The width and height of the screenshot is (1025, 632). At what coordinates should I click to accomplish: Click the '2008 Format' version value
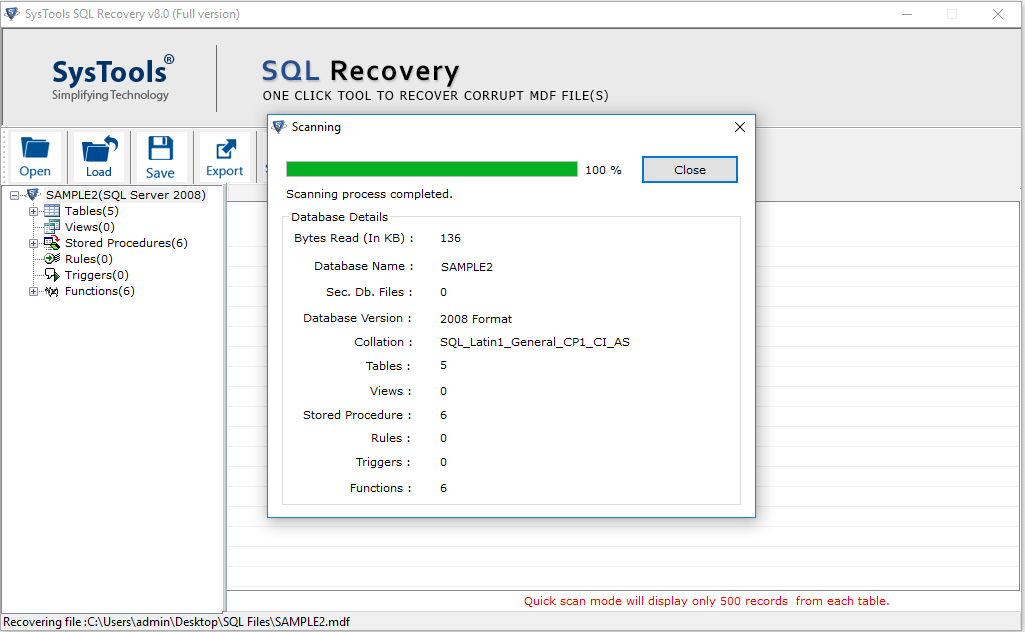point(476,319)
